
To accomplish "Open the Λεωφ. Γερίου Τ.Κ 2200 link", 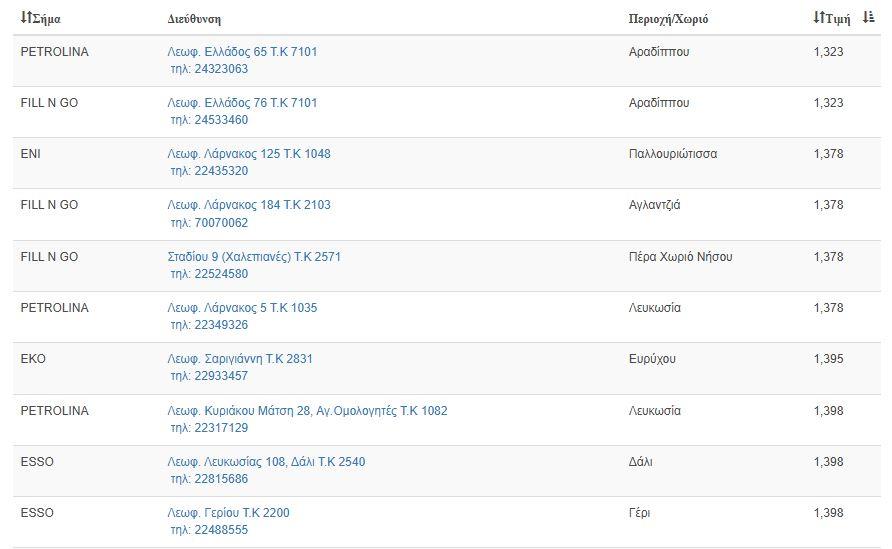I will point(228,513).
